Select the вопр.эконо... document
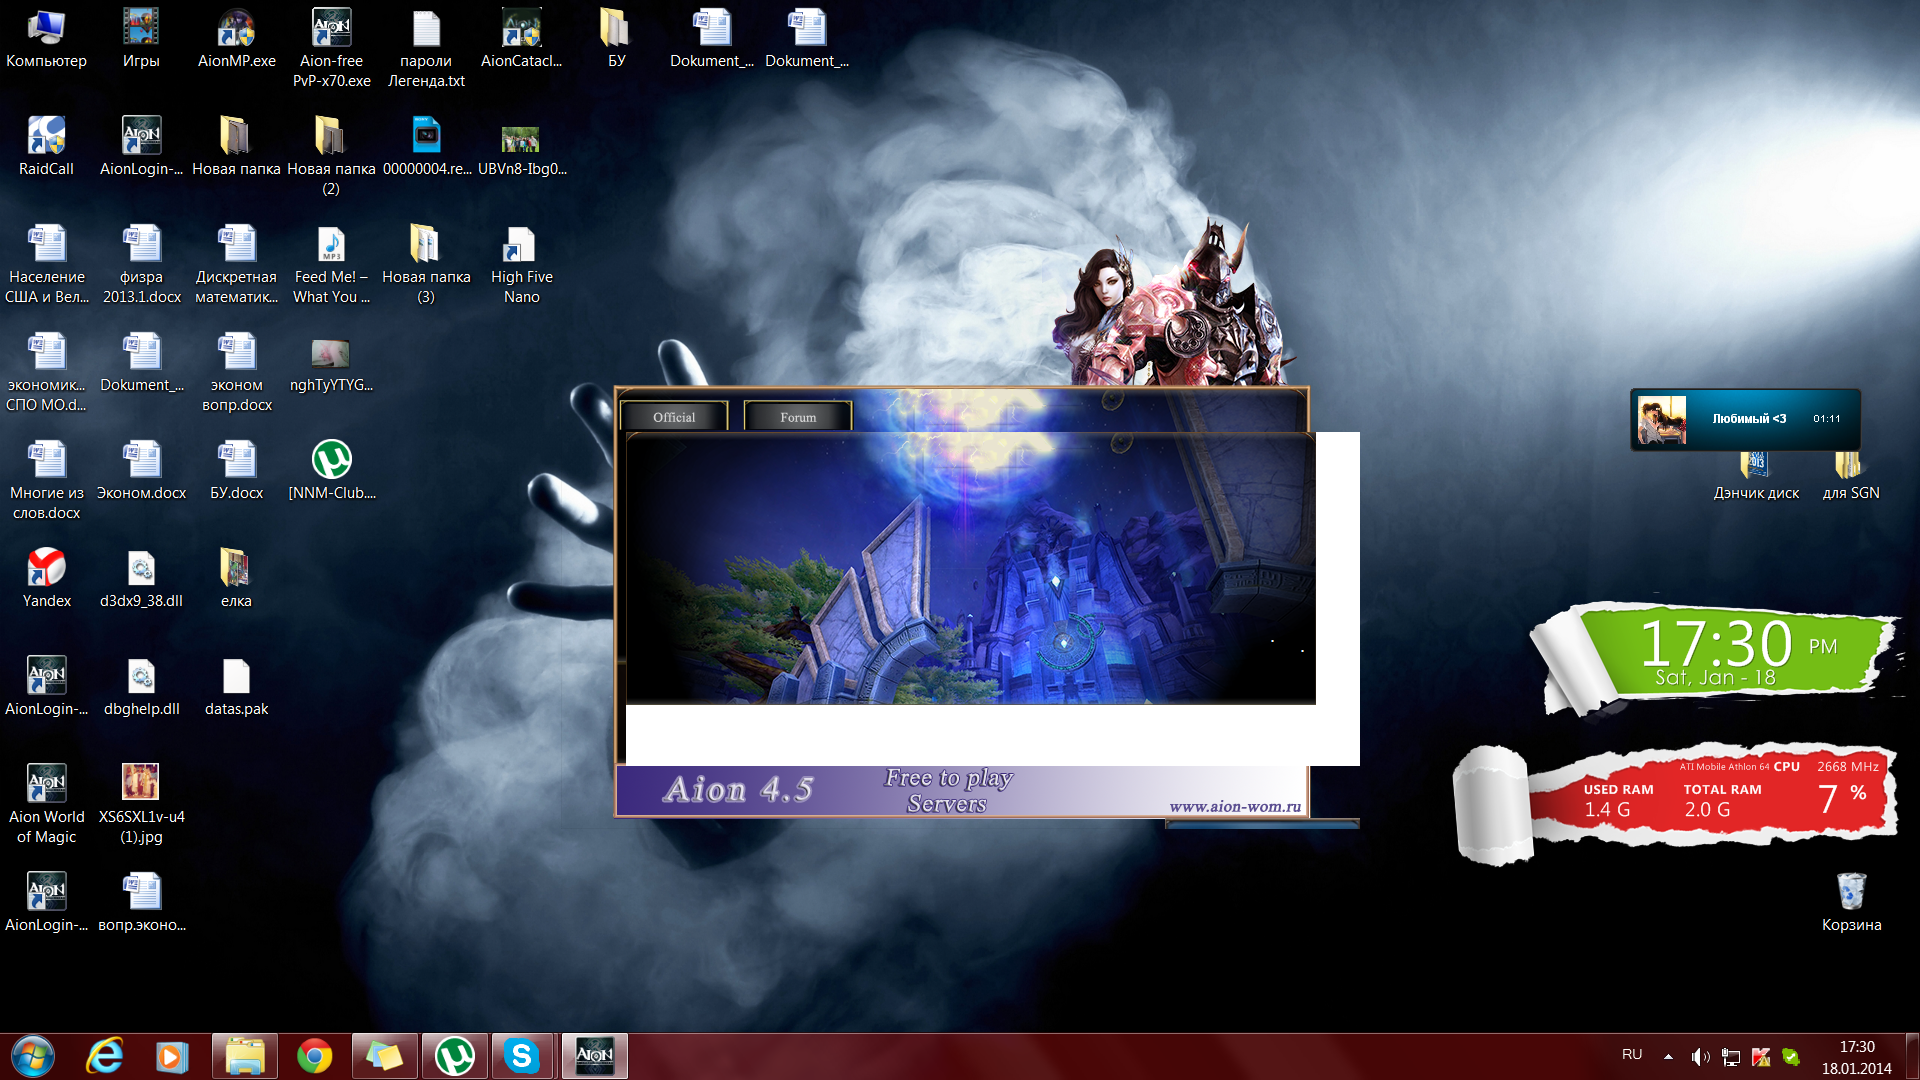 (x=141, y=903)
